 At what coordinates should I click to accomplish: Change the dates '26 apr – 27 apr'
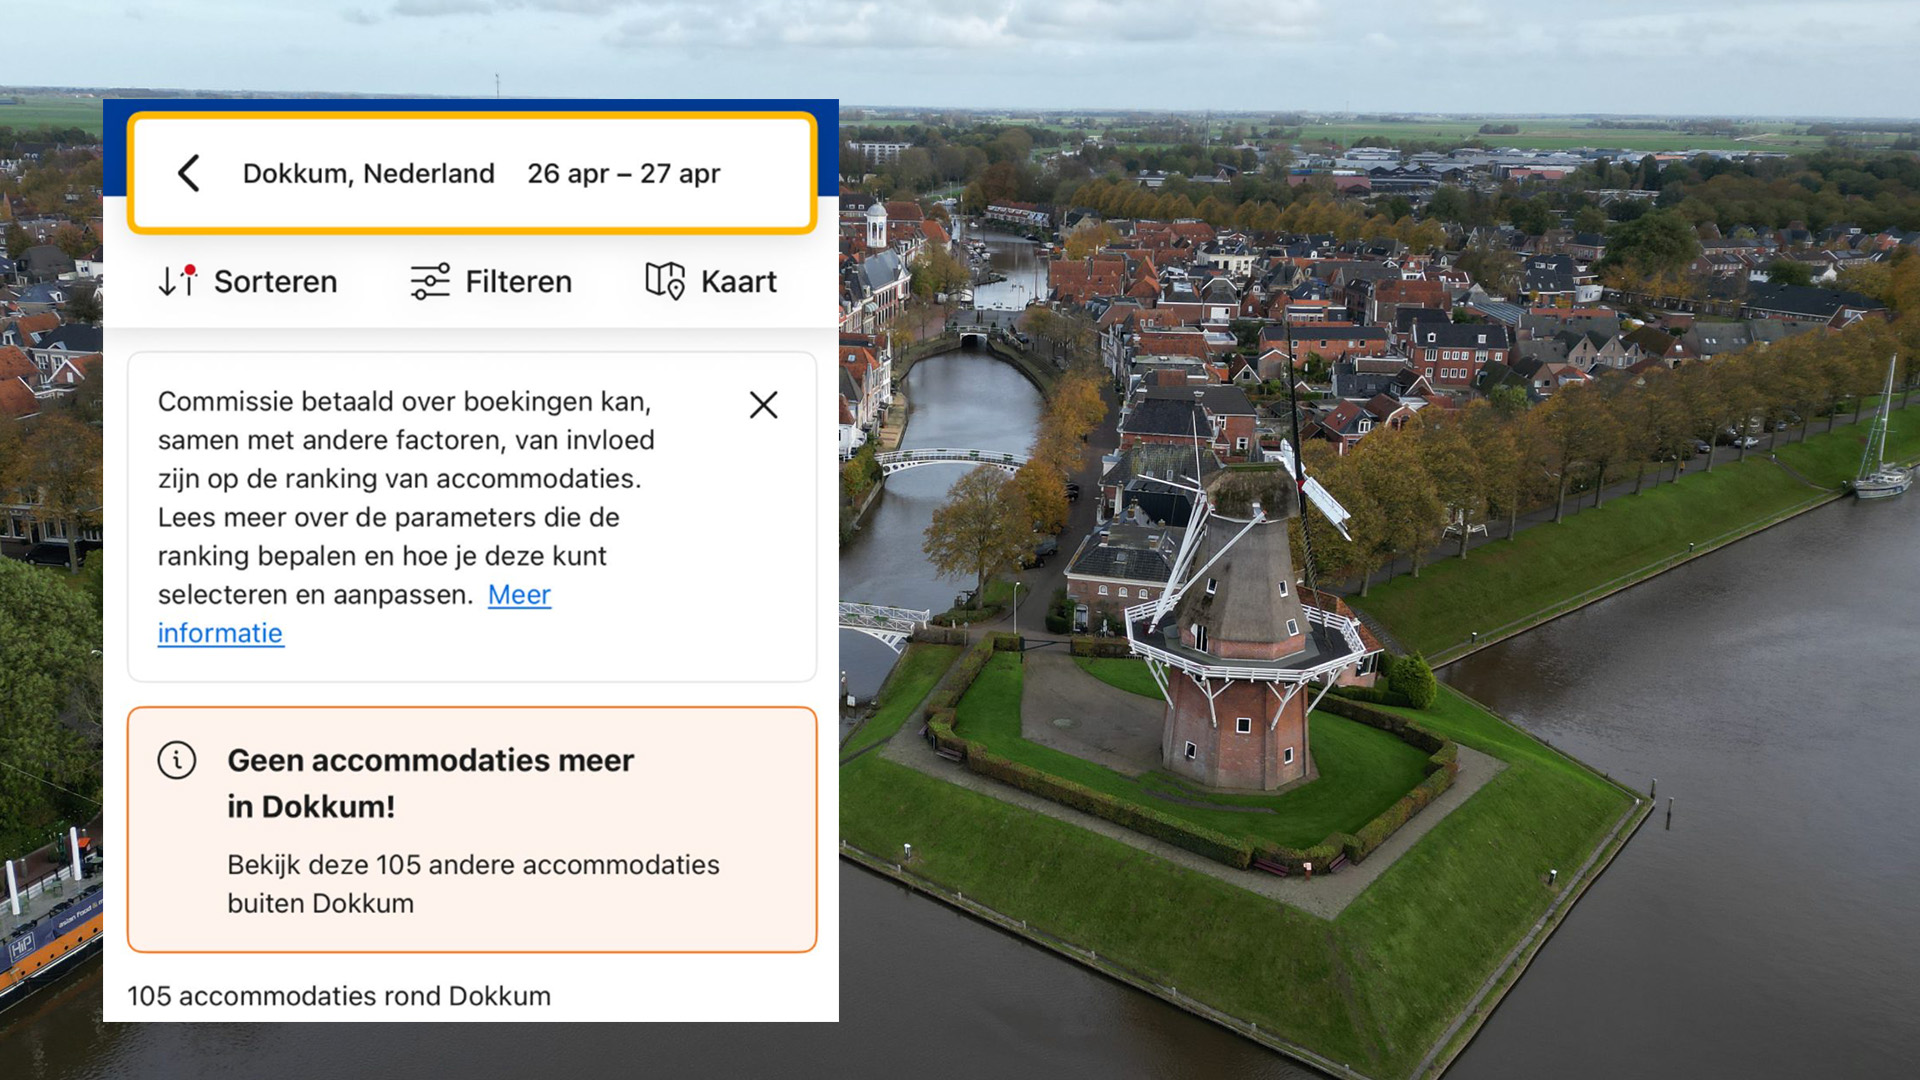click(623, 174)
